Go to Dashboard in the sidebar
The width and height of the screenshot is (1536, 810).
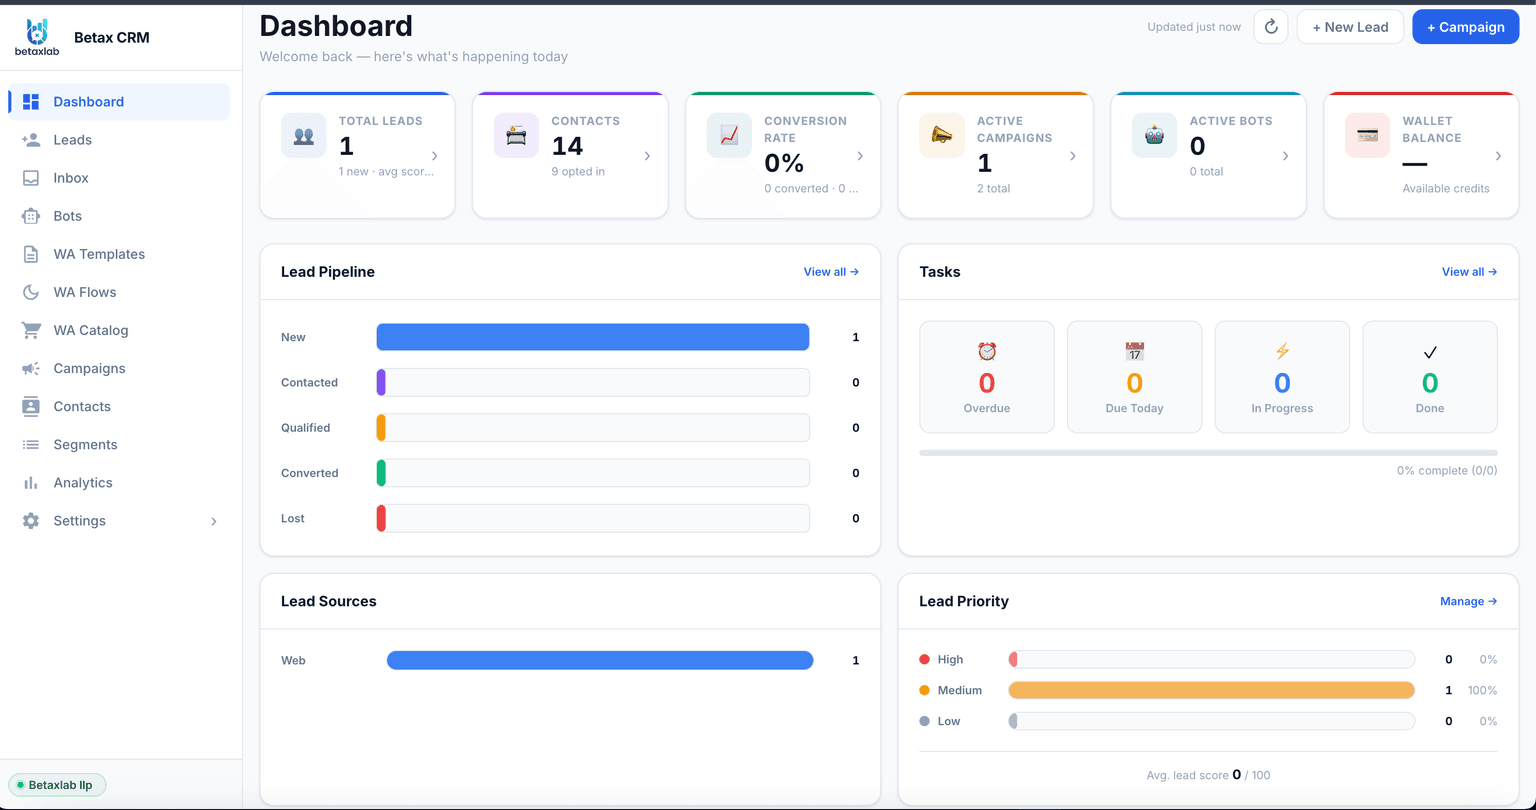(x=119, y=102)
